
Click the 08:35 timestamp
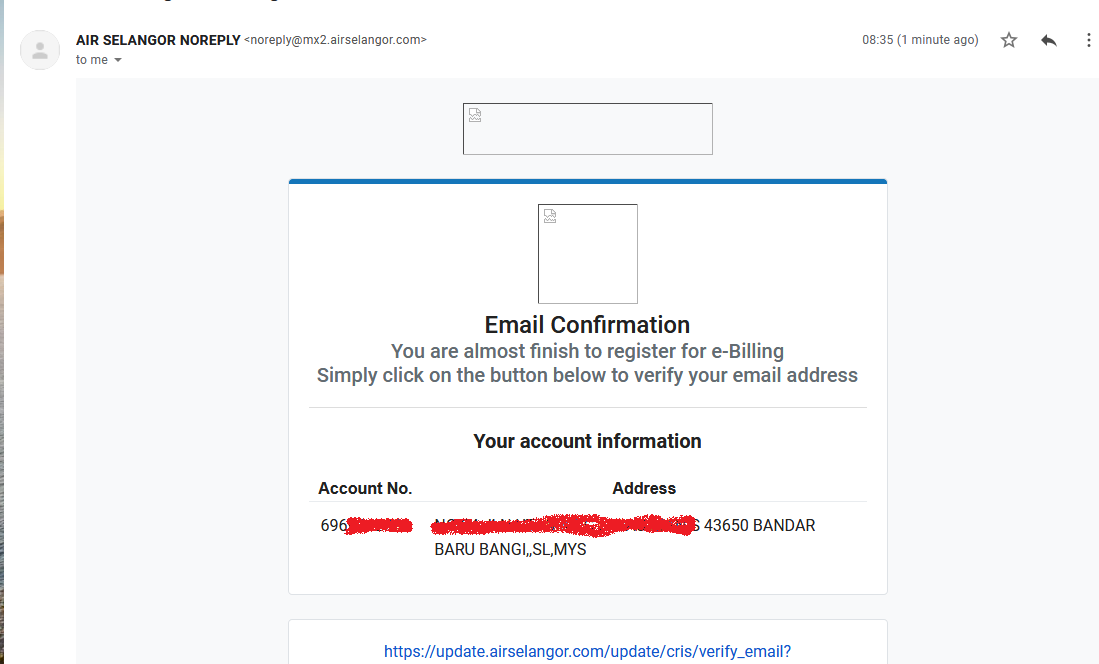[x=920, y=40]
